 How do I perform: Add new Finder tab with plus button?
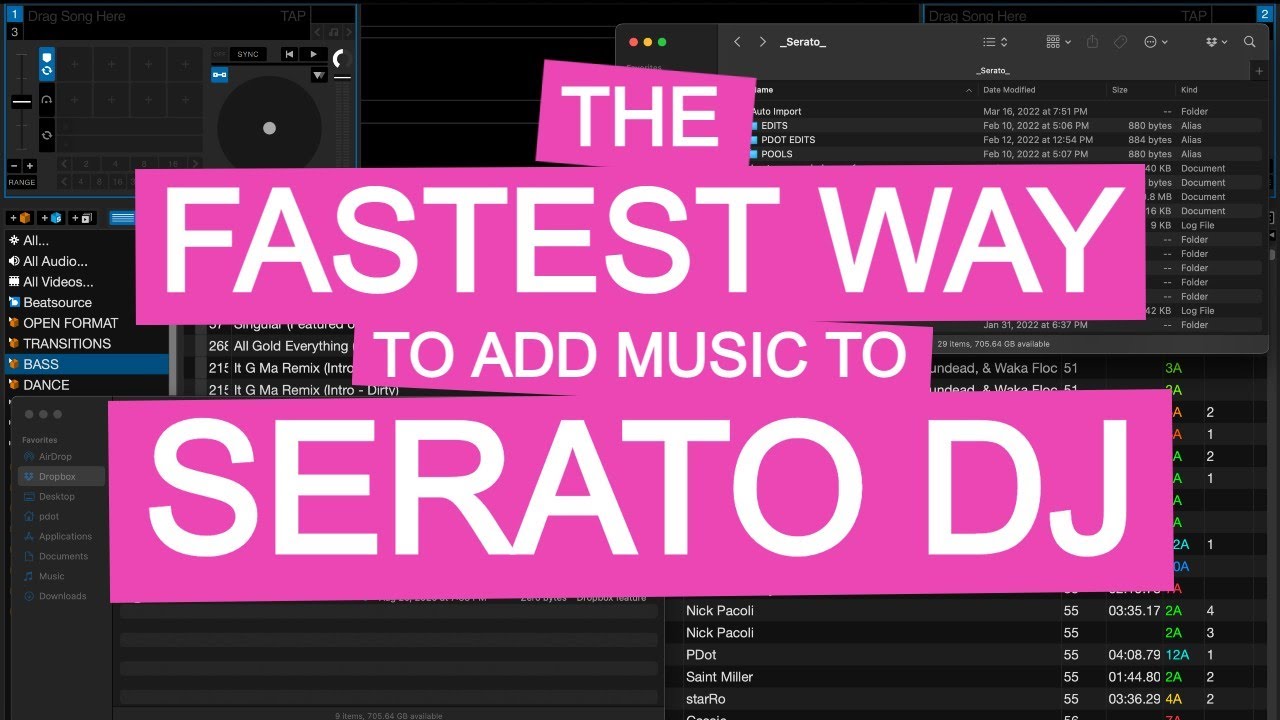tap(1259, 71)
